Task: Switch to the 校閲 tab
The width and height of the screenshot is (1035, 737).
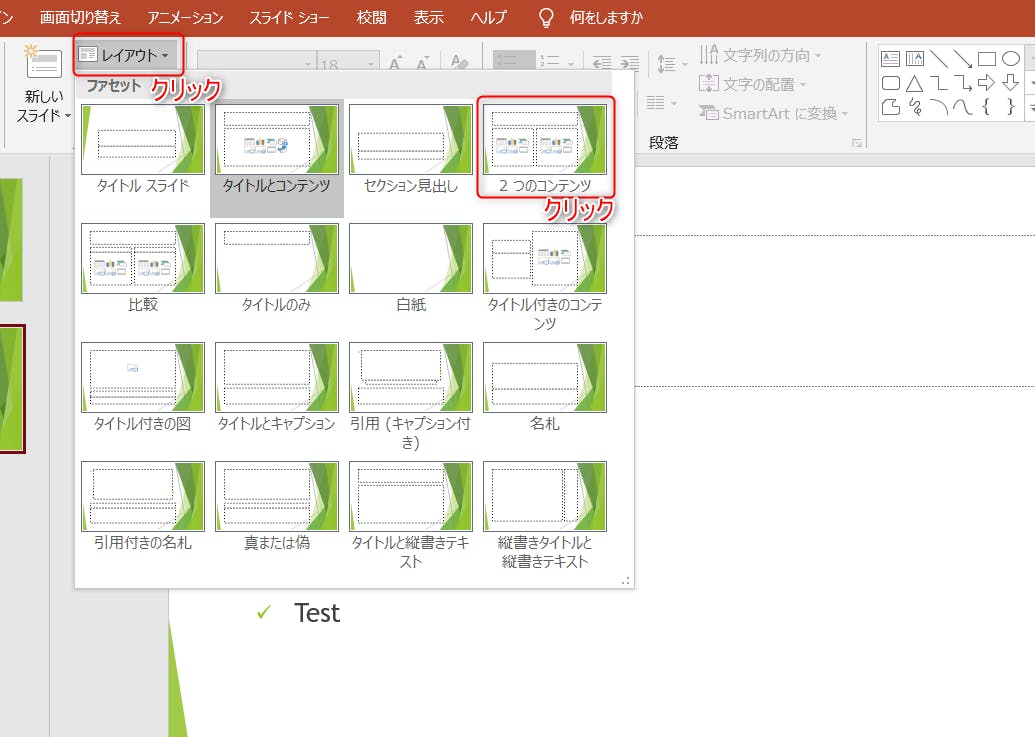Action: 371,17
